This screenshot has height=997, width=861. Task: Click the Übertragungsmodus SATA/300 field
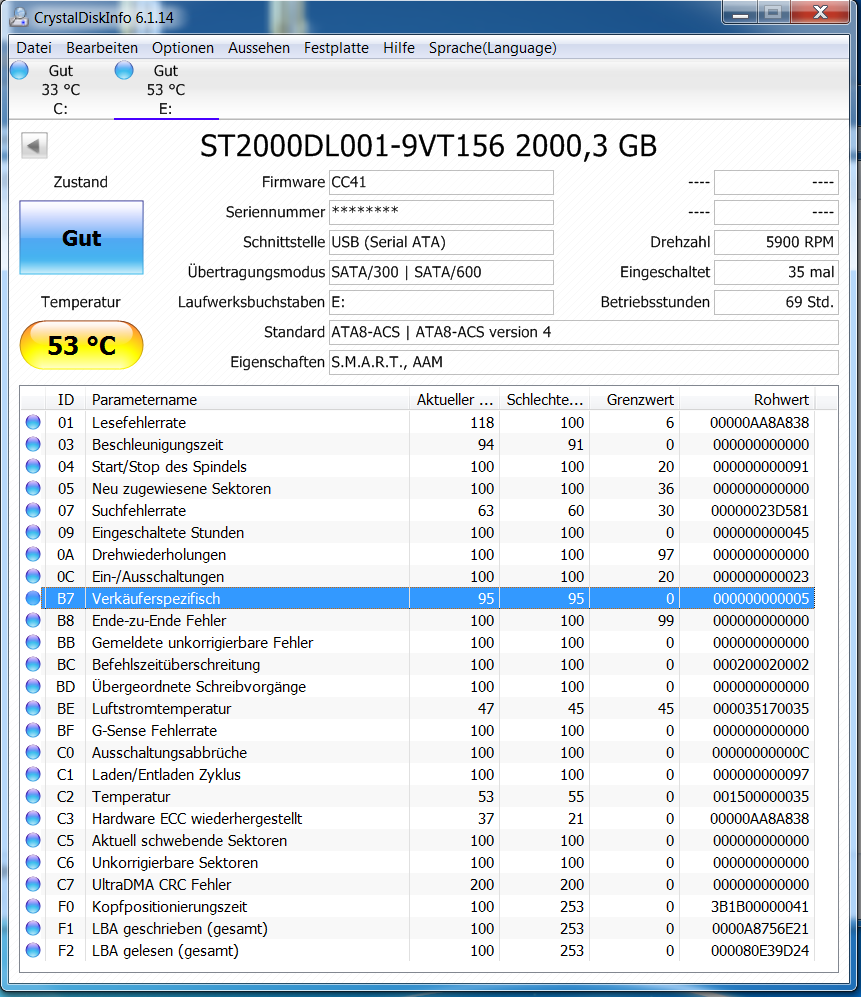[x=441, y=272]
